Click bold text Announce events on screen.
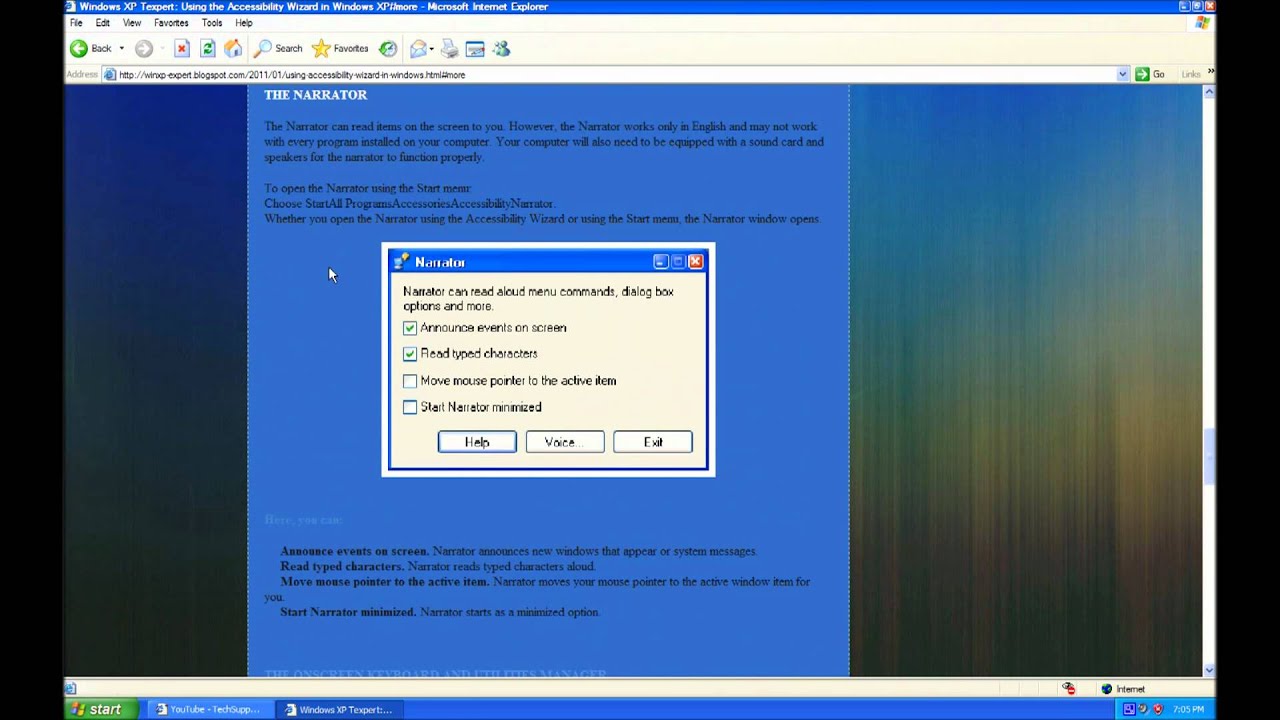This screenshot has height=720, width=1280. click(x=354, y=551)
